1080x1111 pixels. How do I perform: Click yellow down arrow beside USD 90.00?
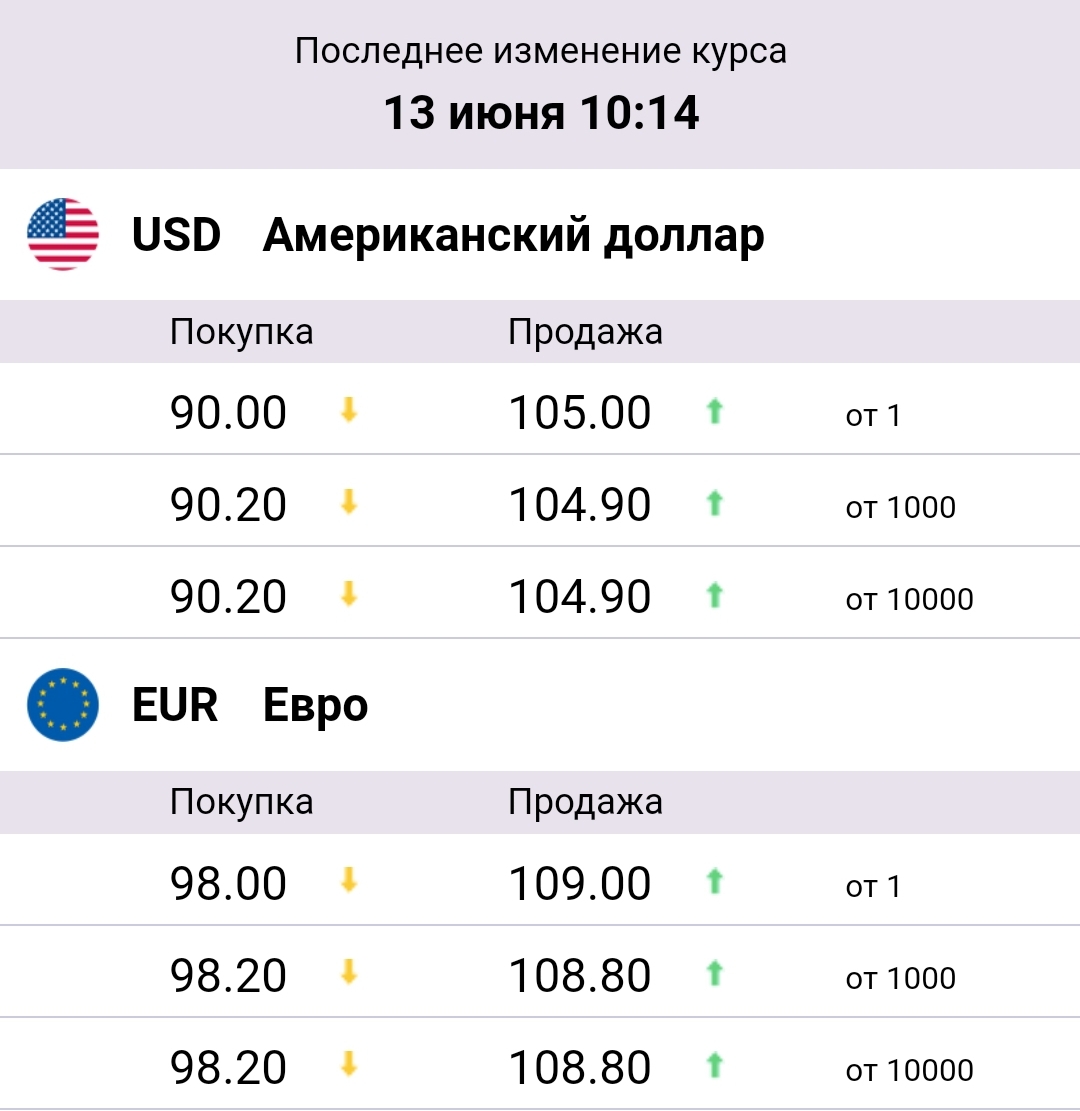click(348, 410)
